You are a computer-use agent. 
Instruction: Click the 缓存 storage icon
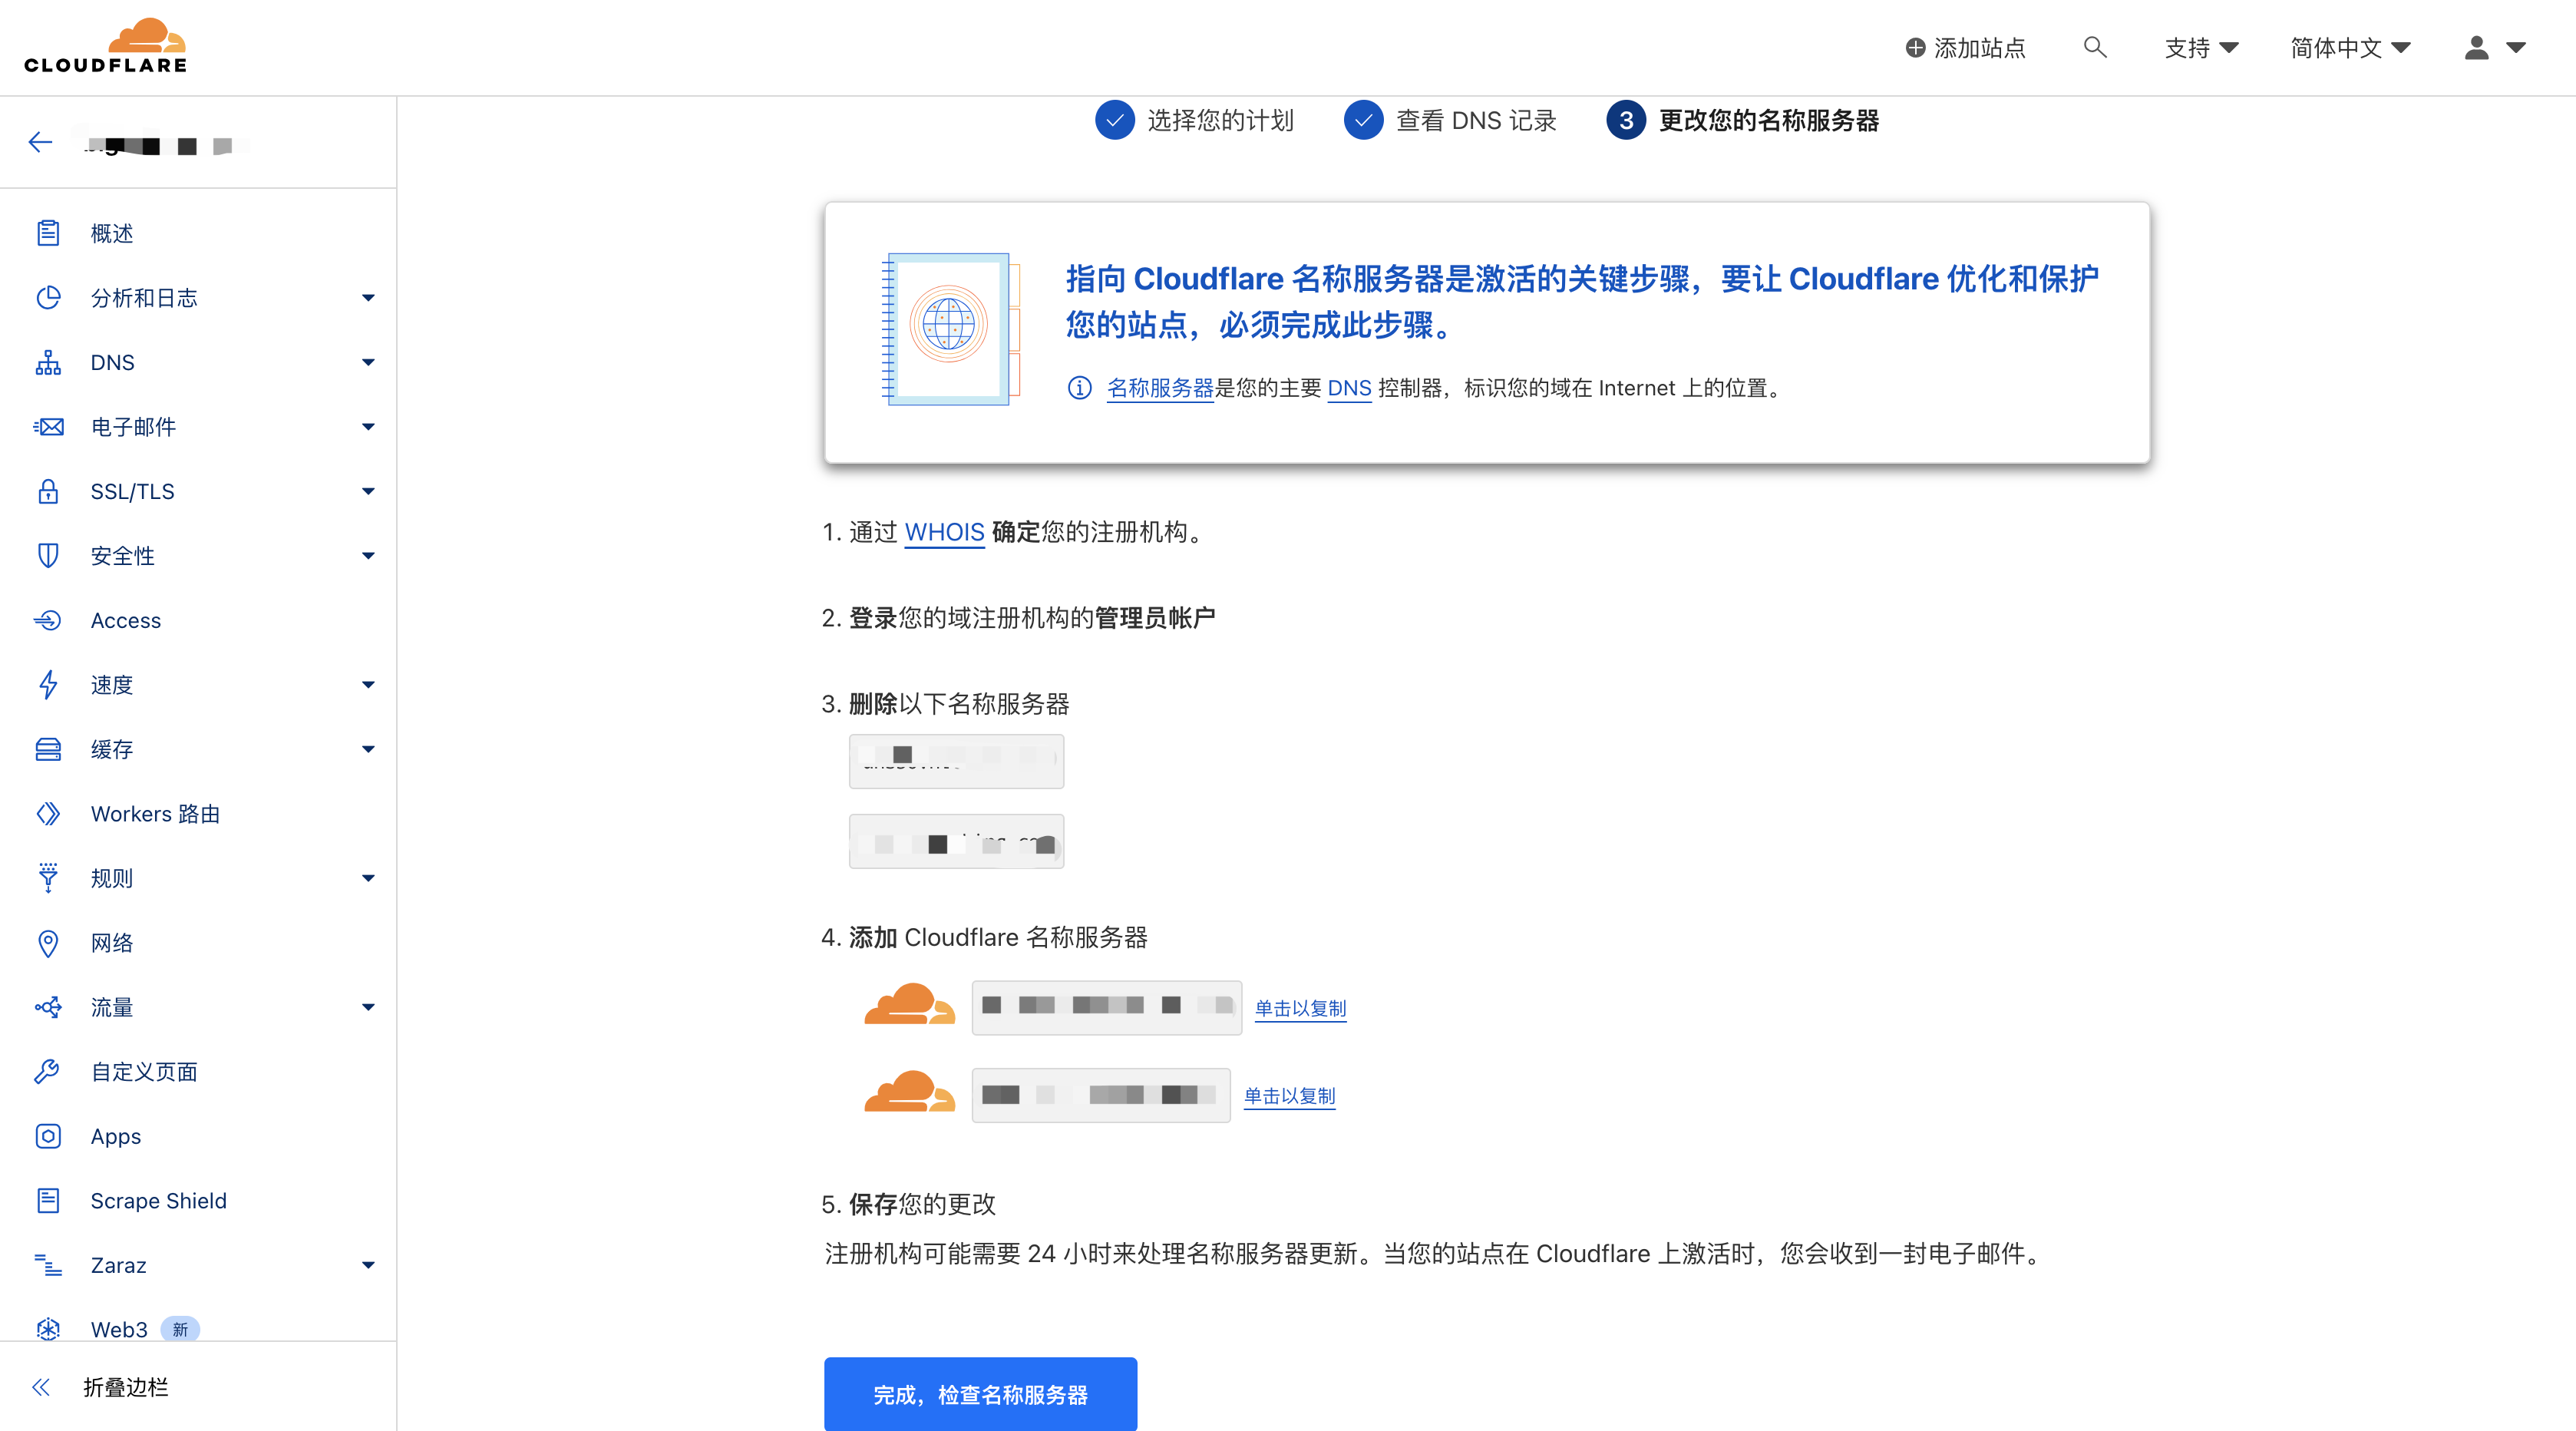pyautogui.click(x=48, y=749)
